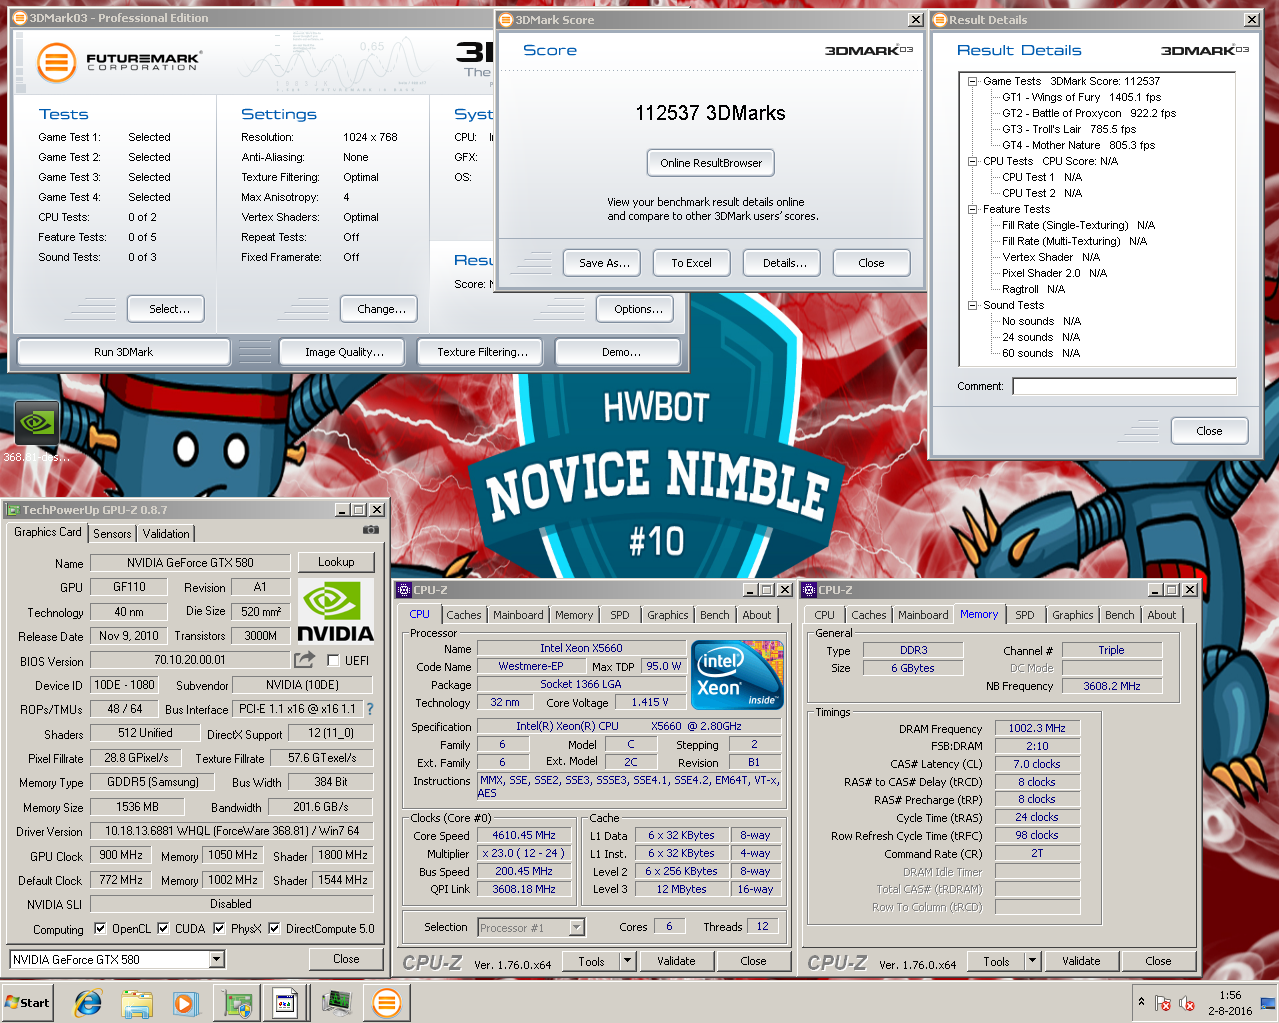Collapse the Sound Tests tree node

[x=973, y=305]
